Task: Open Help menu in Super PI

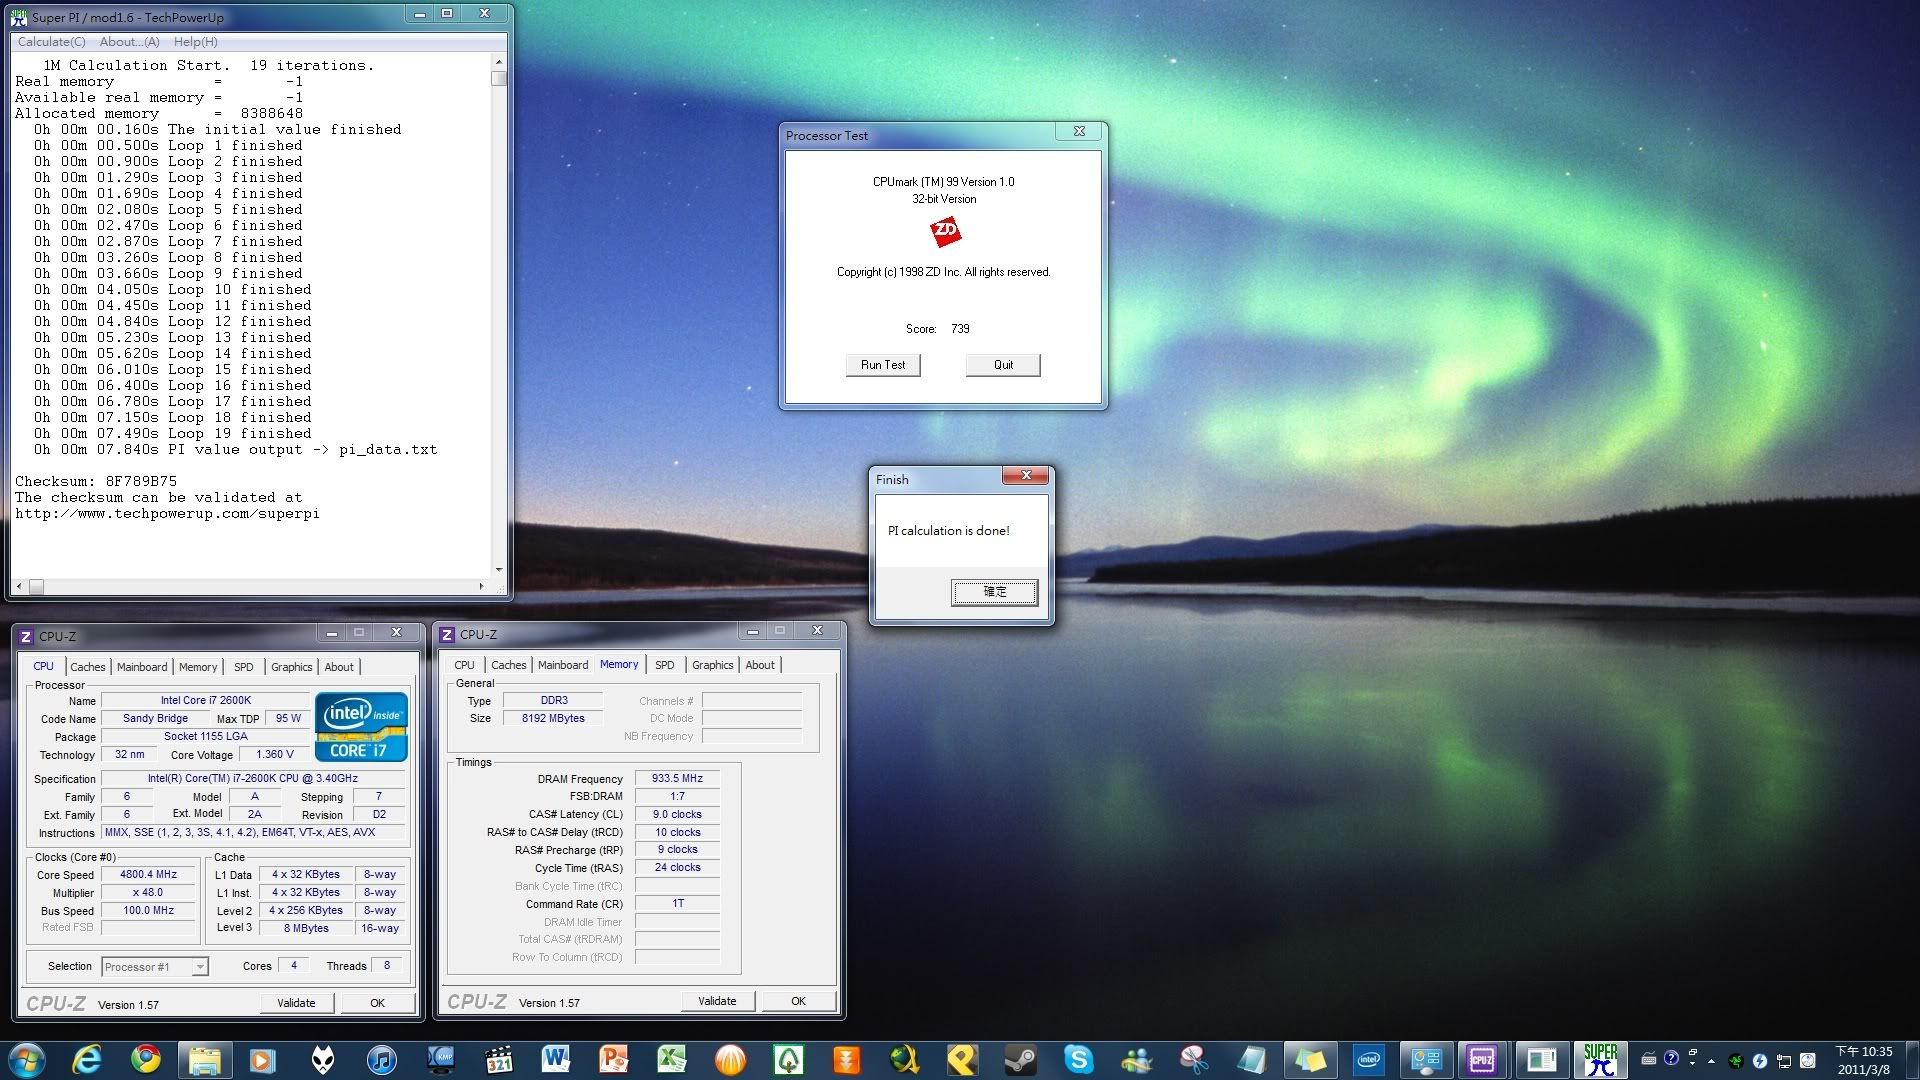Action: click(x=195, y=42)
